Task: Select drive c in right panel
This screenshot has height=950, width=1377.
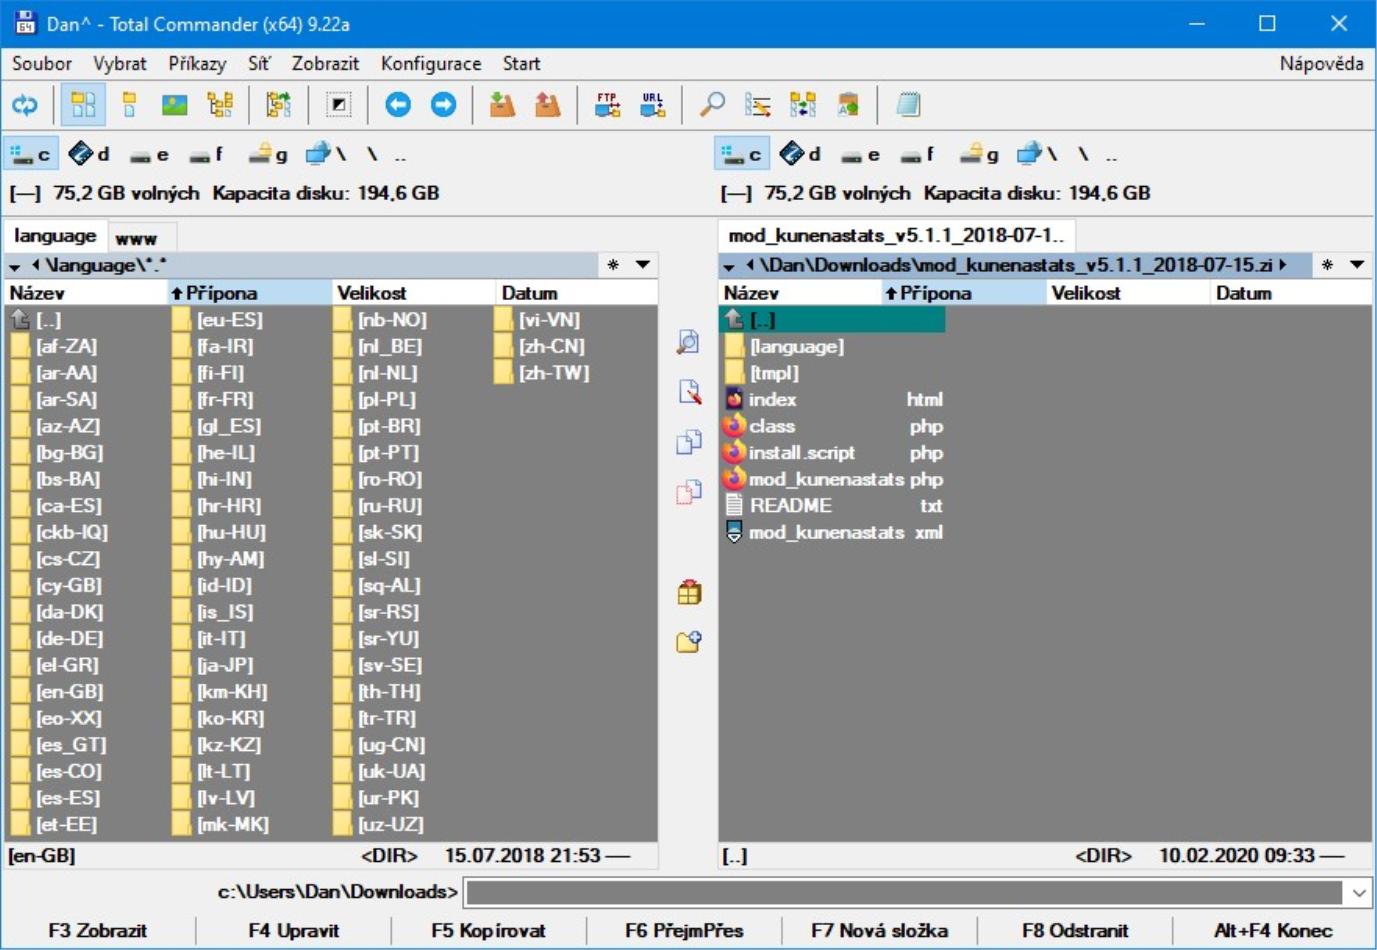Action: (x=742, y=154)
